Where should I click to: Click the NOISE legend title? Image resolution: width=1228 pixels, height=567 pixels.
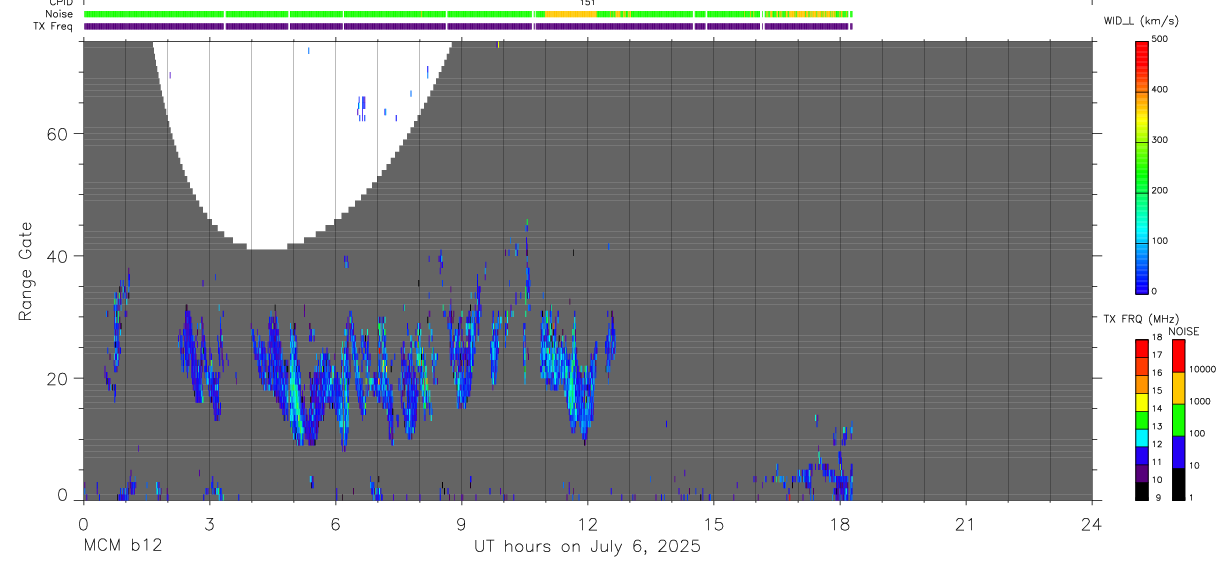tap(1183, 331)
